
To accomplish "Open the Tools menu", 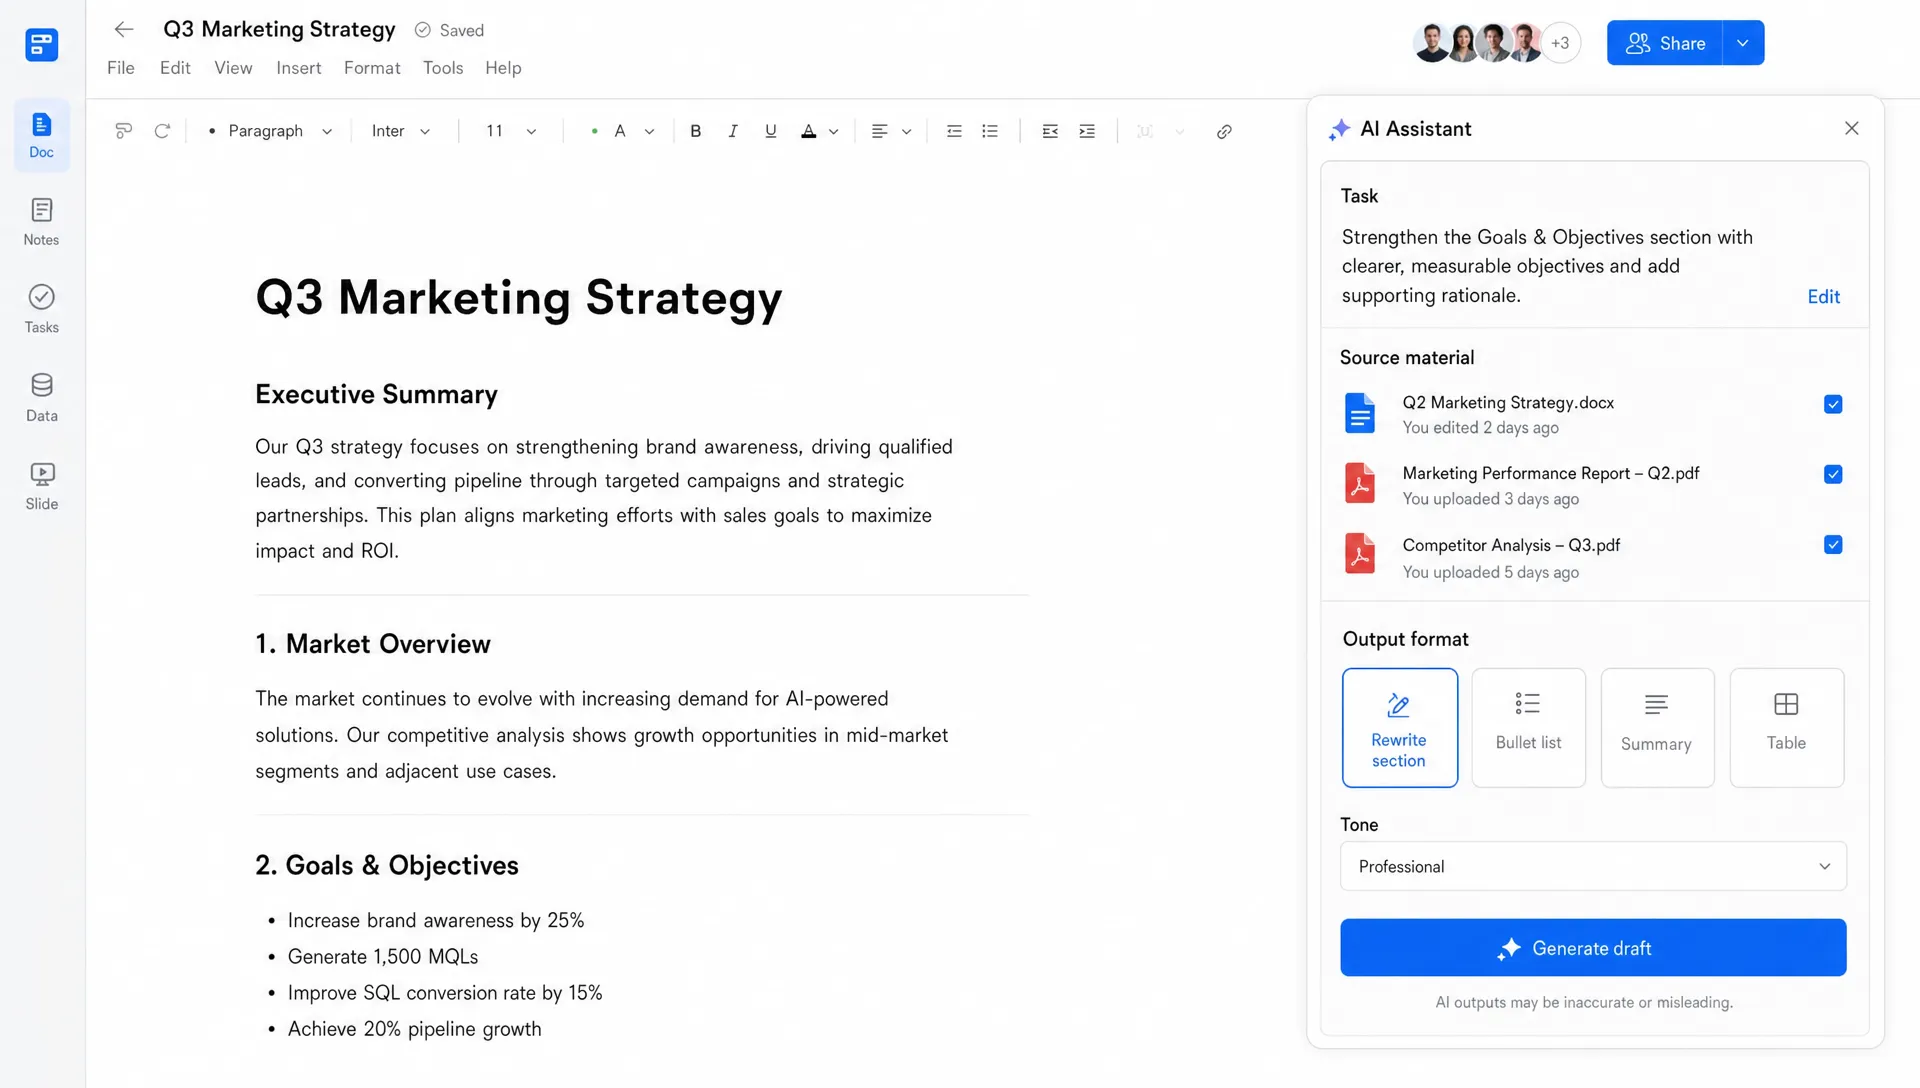I will click(x=443, y=68).
